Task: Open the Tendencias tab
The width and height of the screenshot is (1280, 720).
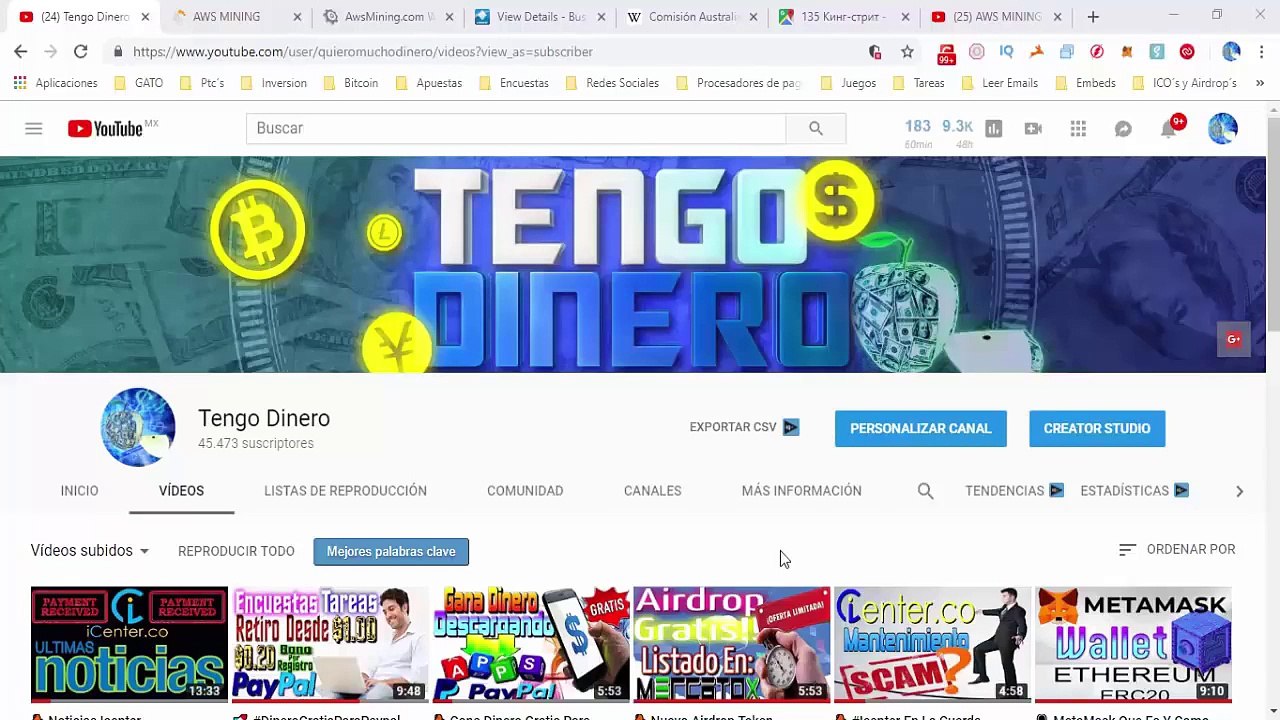Action: coord(1014,491)
